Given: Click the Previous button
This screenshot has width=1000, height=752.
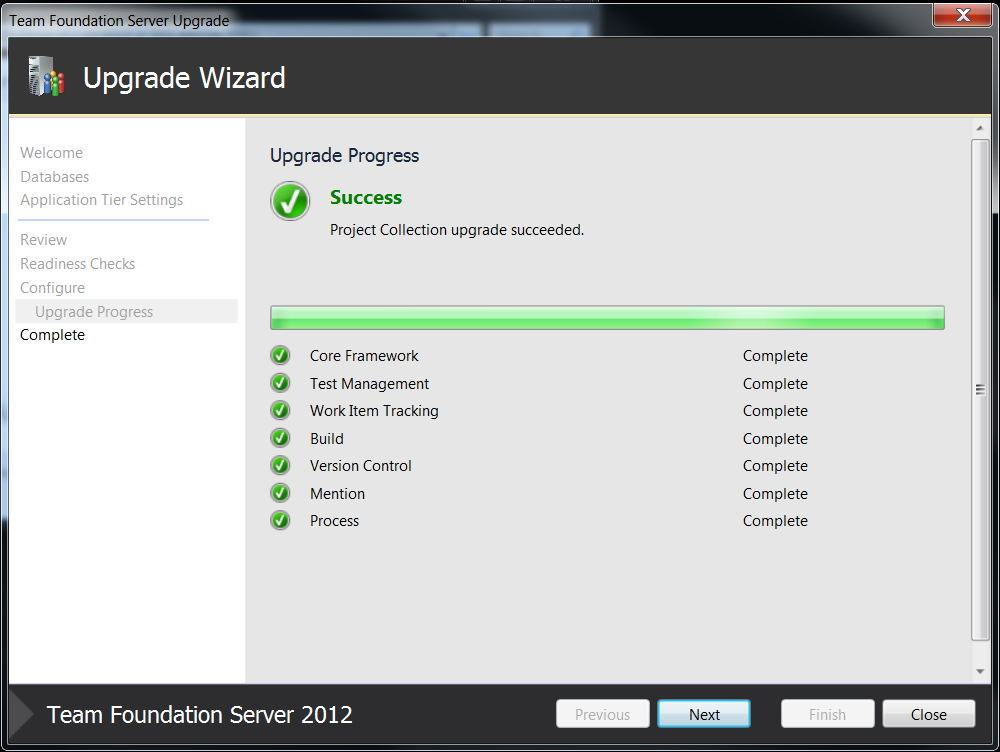Looking at the screenshot, I should [603, 714].
